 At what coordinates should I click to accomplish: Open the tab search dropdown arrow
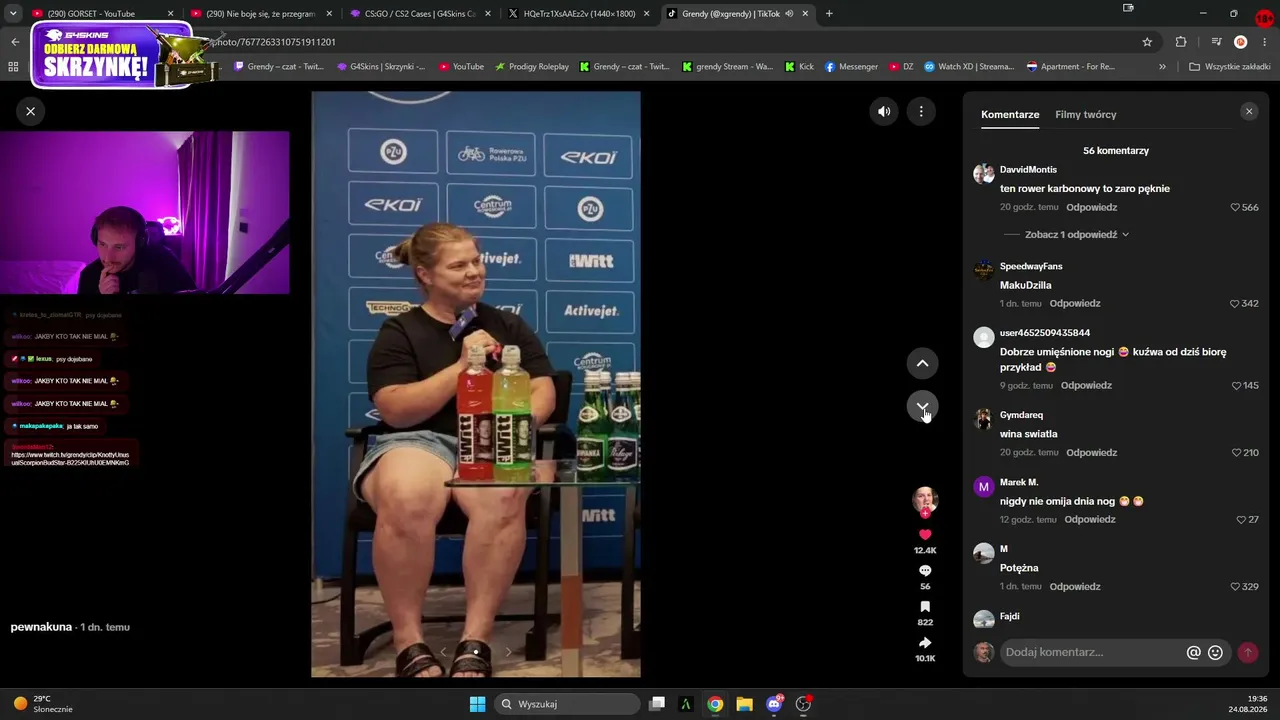12,14
